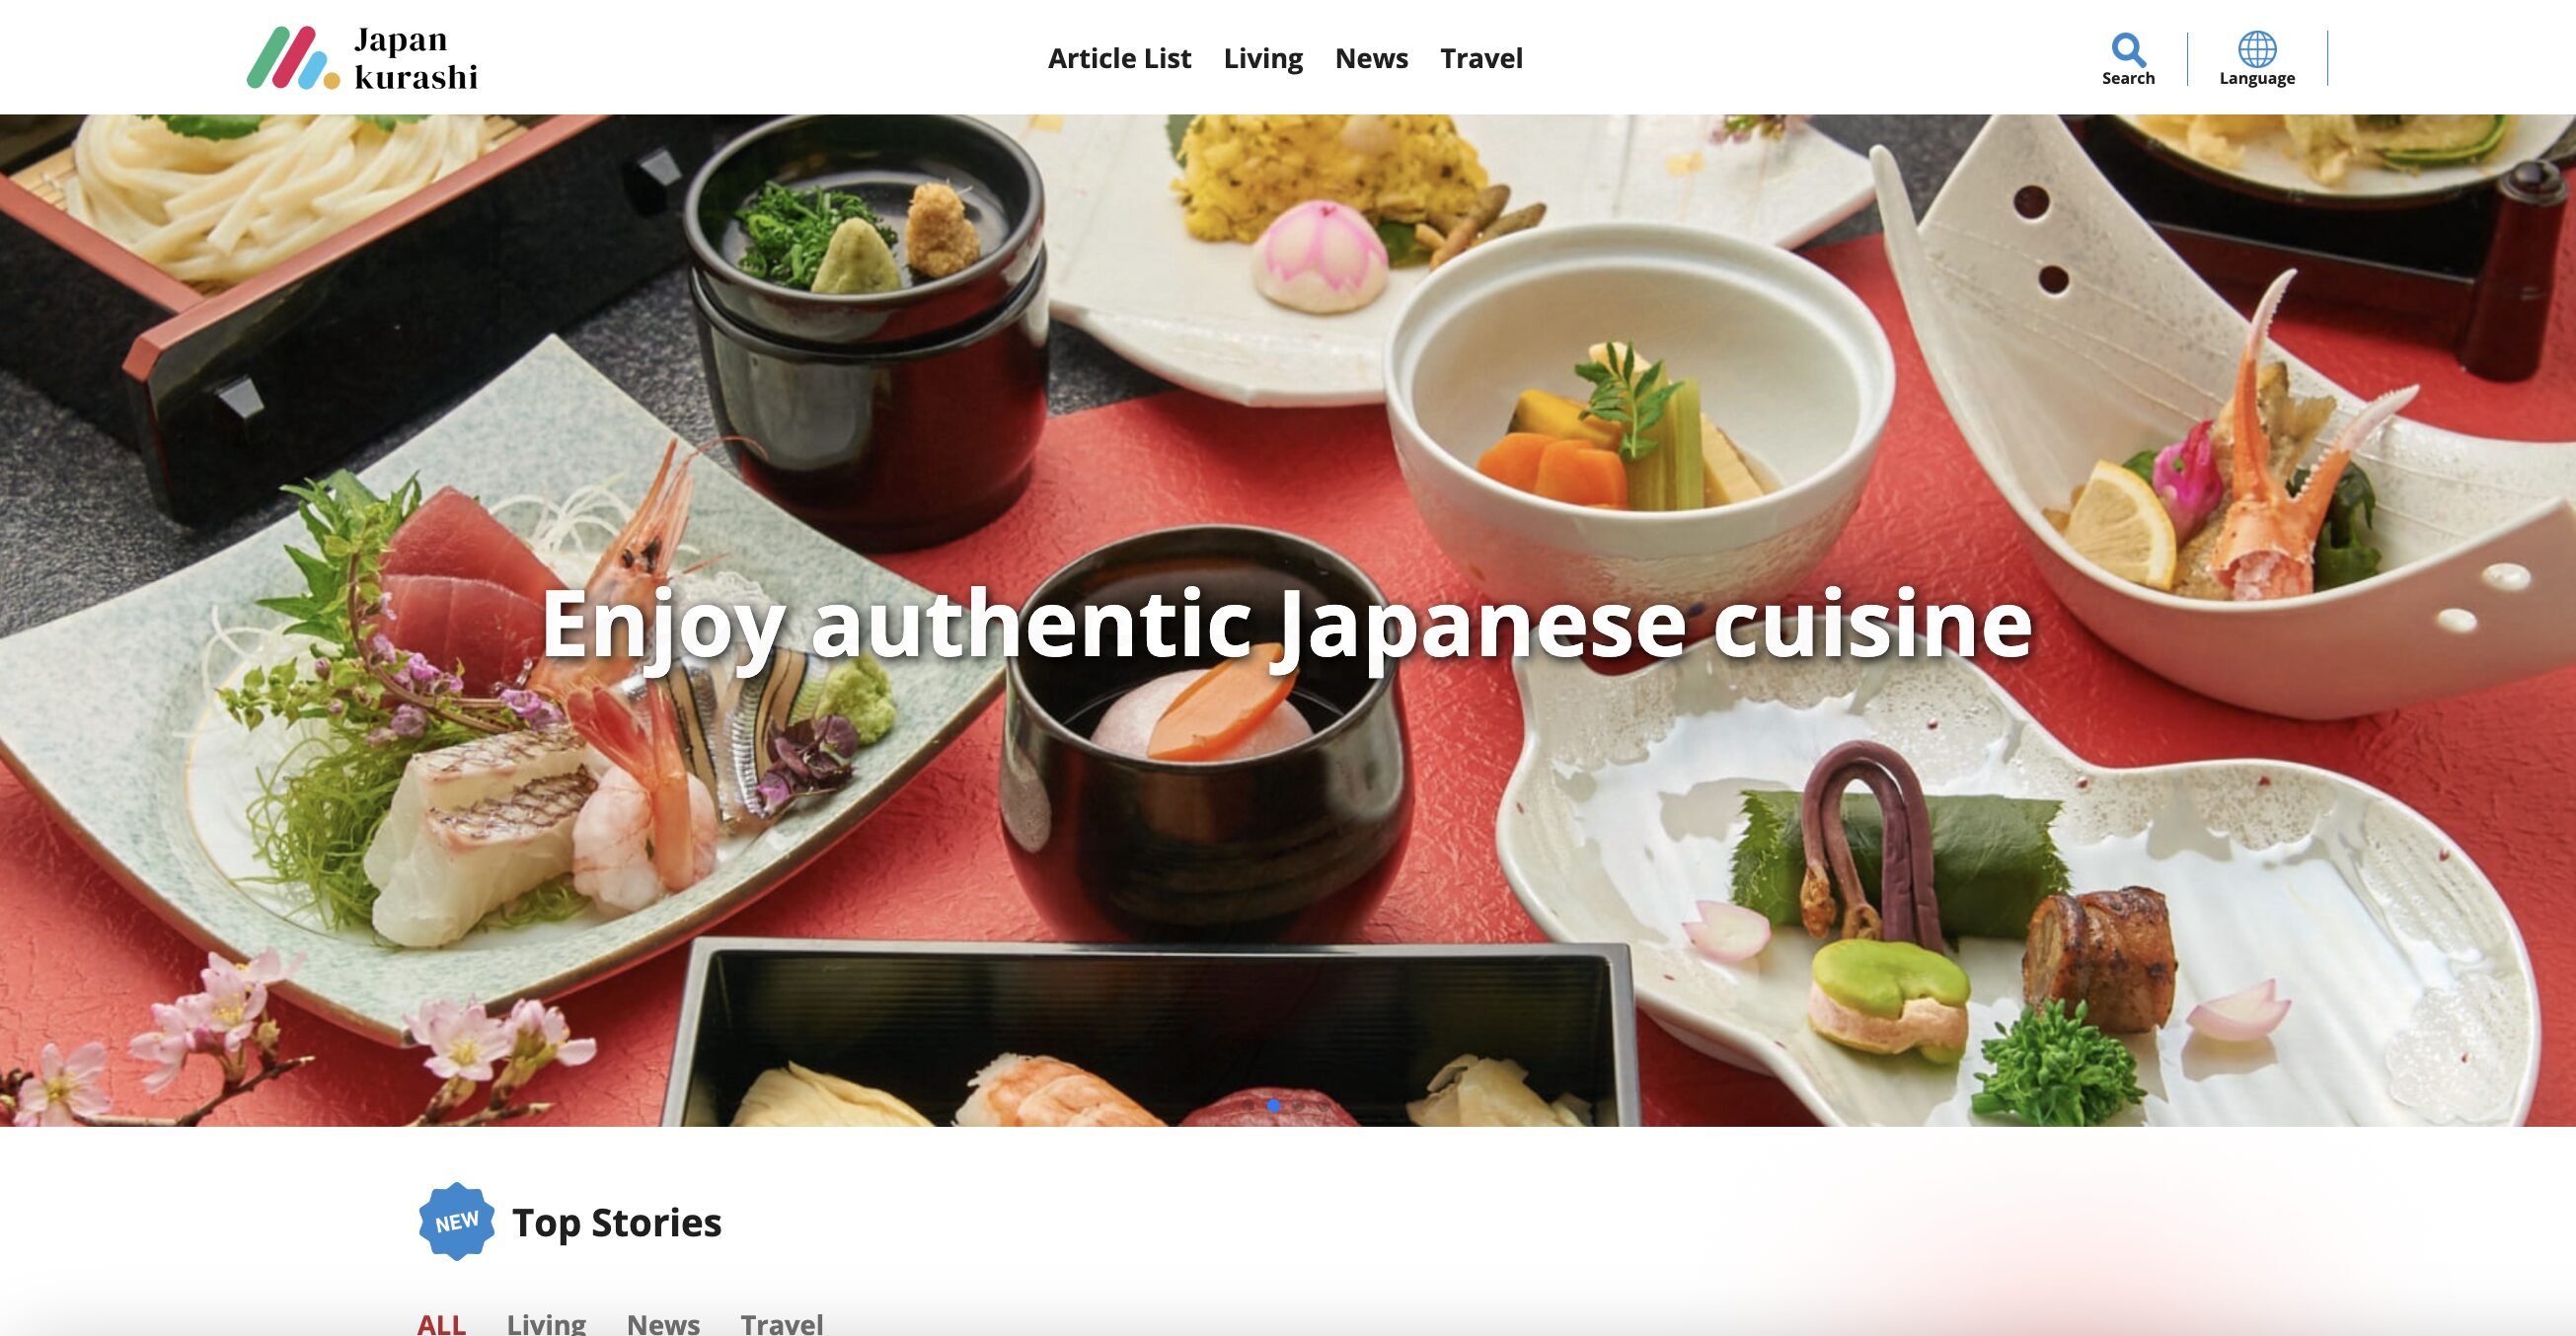Select the active blue carousel dot
The image size is (2576, 1336).
[x=1274, y=1106]
